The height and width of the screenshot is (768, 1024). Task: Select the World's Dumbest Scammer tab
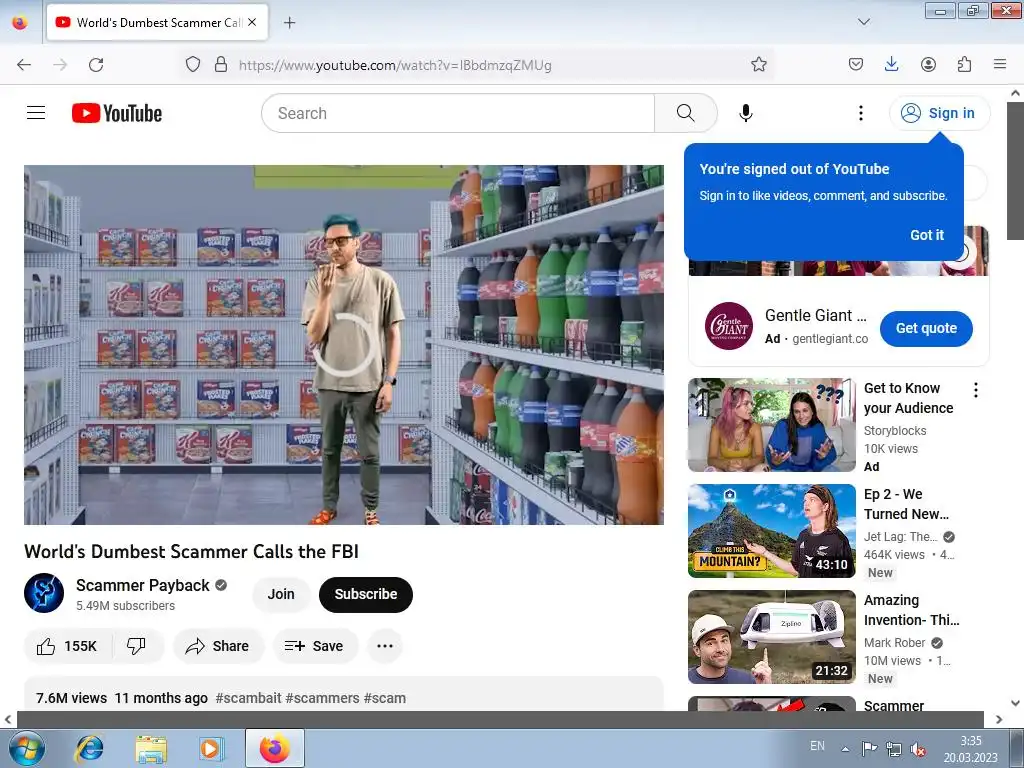click(x=157, y=22)
